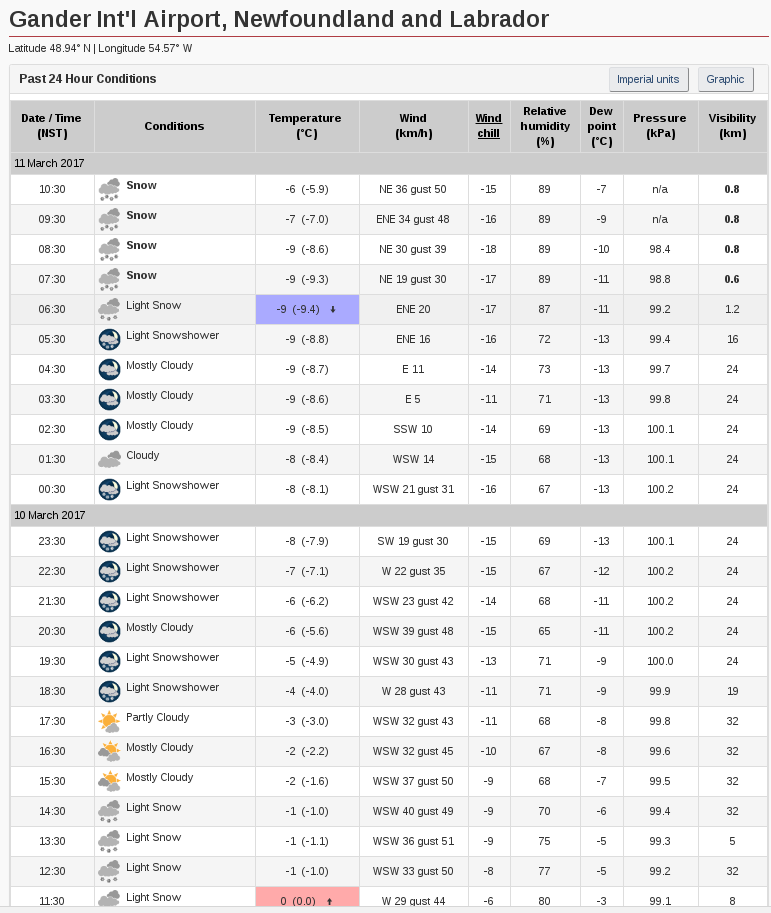The image size is (771, 913).
Task: Click the Wind (km/h) column header
Action: tap(413, 126)
